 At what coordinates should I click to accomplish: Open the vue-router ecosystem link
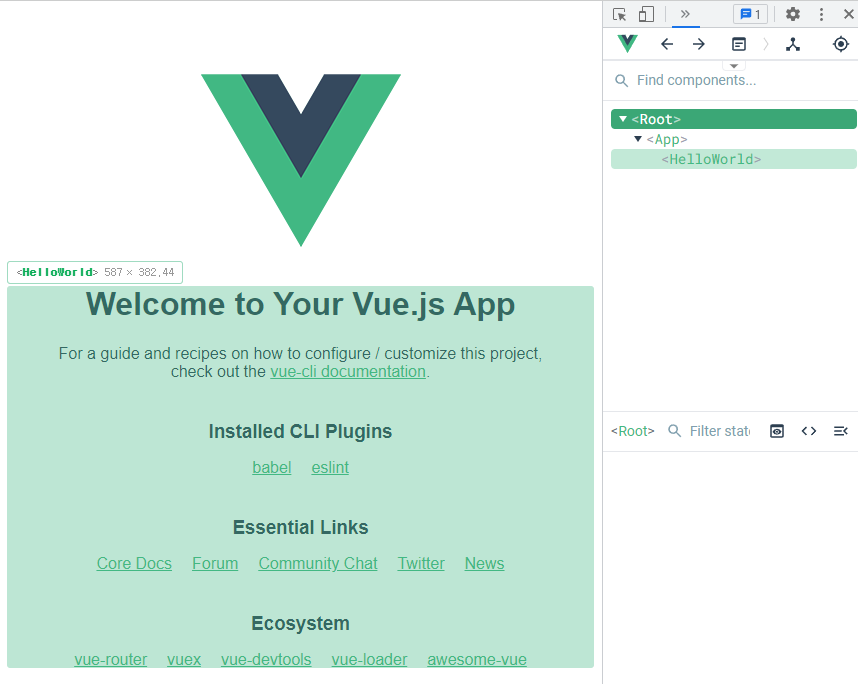[x=111, y=659]
